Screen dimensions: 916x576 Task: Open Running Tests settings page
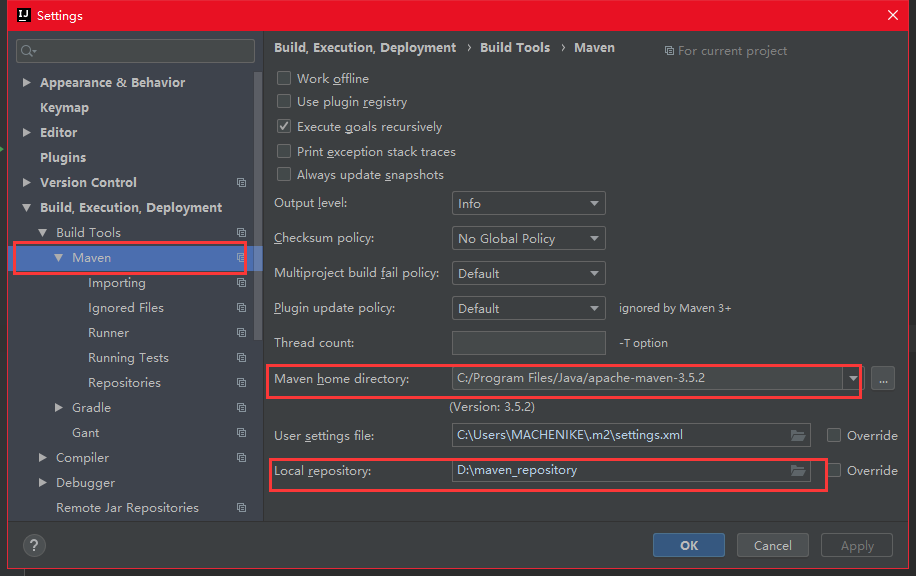(x=128, y=358)
